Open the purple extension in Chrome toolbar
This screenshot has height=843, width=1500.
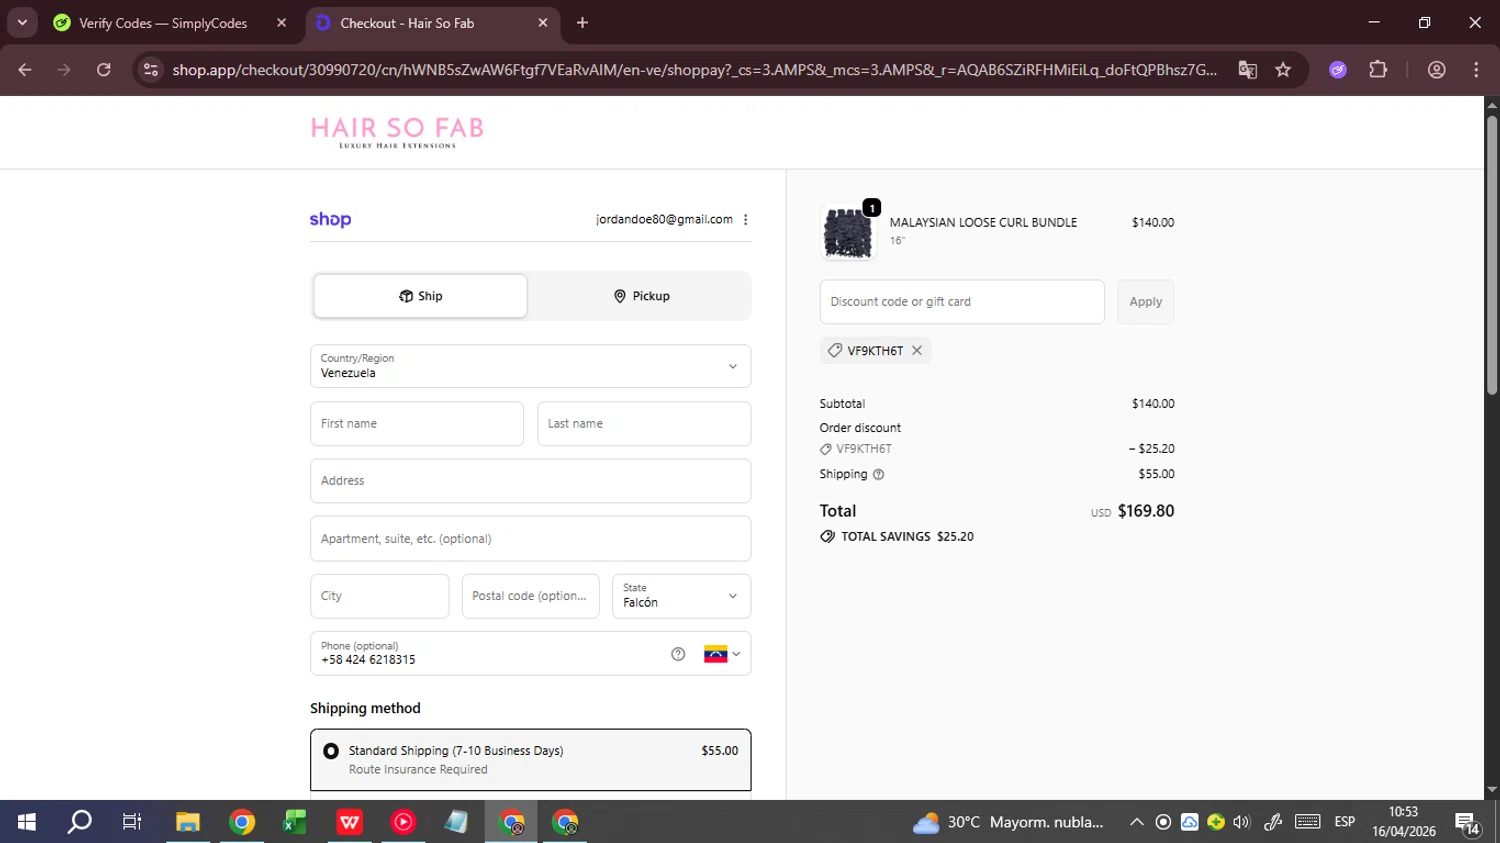(1338, 70)
